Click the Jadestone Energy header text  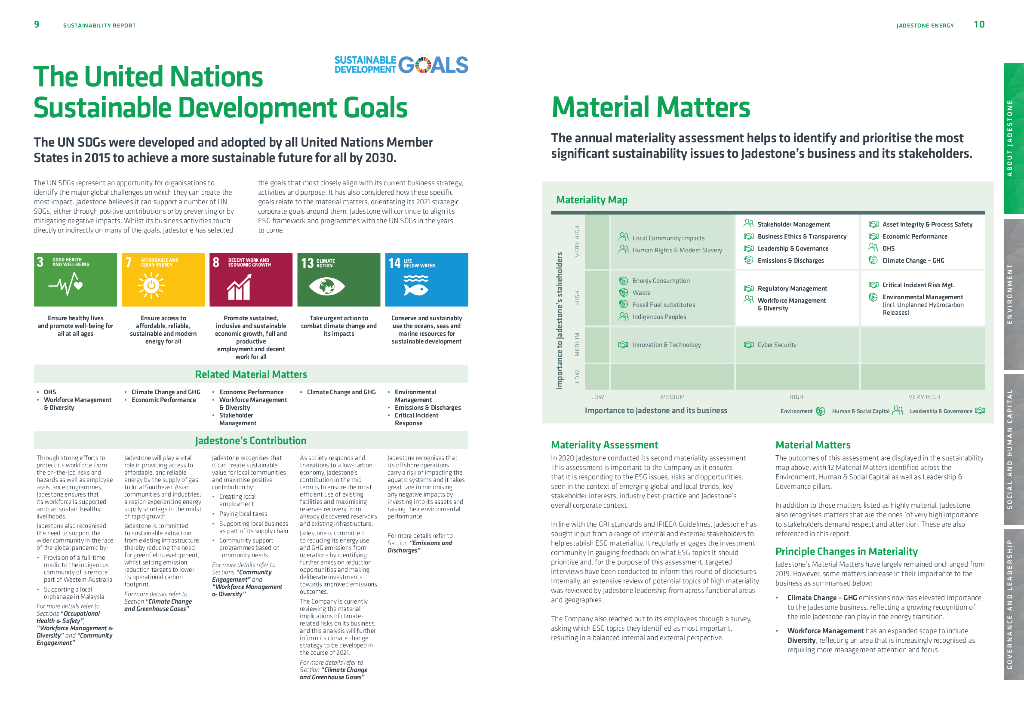click(925, 25)
